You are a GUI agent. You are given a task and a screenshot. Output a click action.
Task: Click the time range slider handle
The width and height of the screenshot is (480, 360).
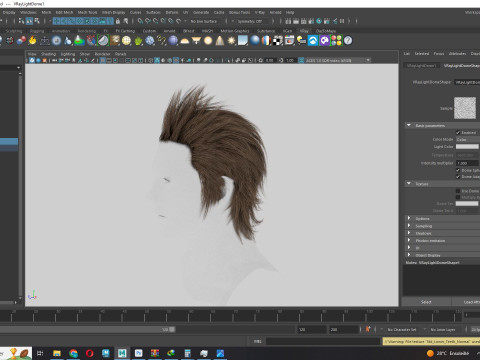172,329
